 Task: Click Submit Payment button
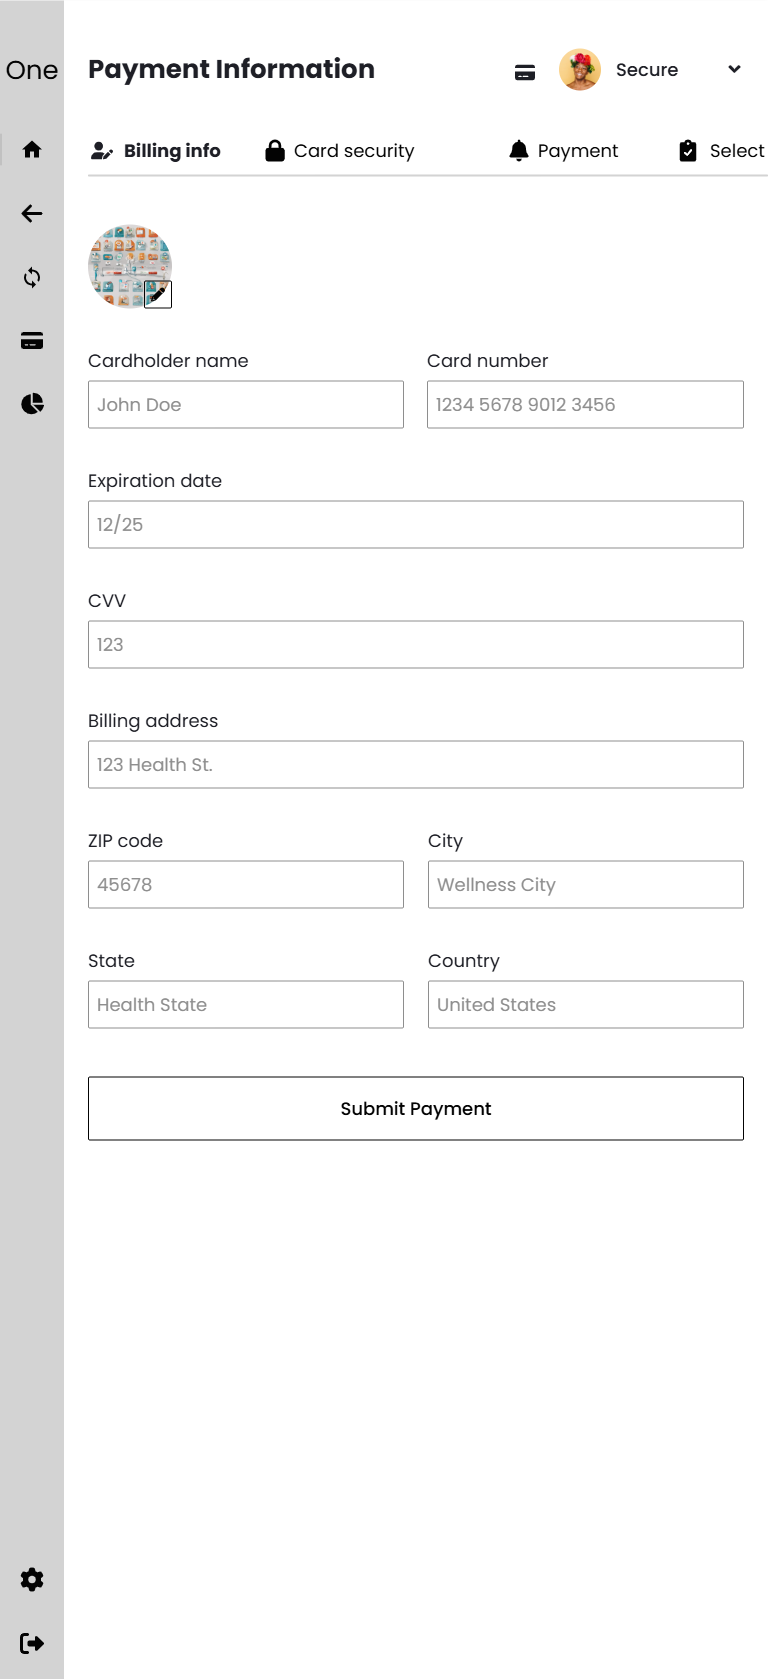coord(416,1108)
